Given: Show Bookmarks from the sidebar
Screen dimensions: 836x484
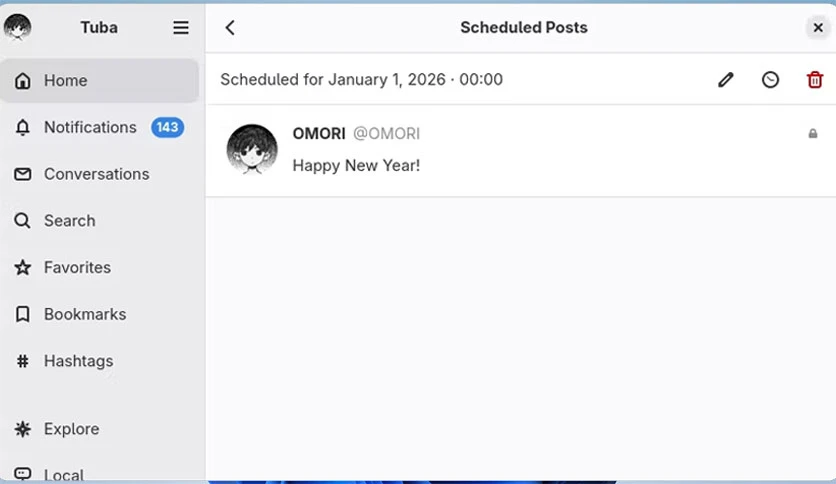Looking at the screenshot, I should tap(100, 314).
